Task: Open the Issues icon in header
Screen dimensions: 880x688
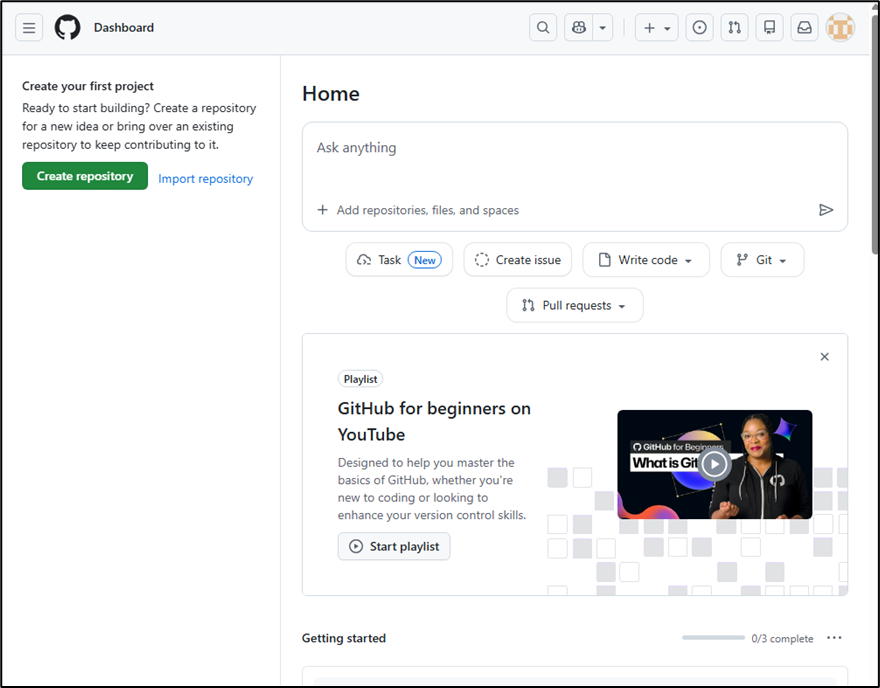Action: point(699,27)
